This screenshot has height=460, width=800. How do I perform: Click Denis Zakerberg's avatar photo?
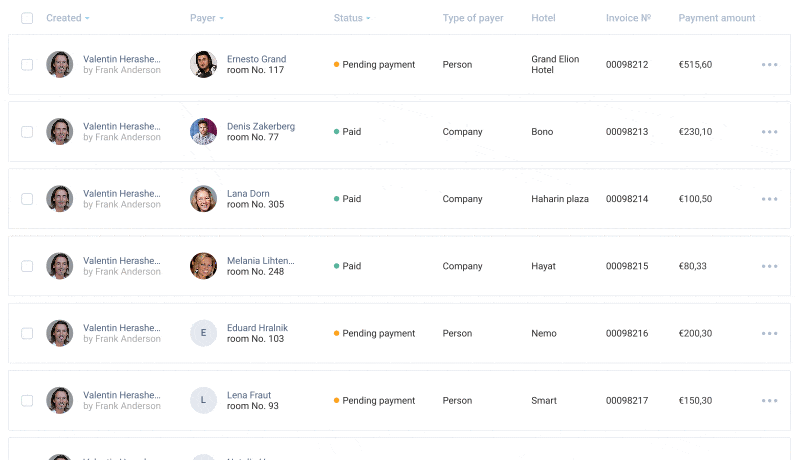pyautogui.click(x=204, y=132)
